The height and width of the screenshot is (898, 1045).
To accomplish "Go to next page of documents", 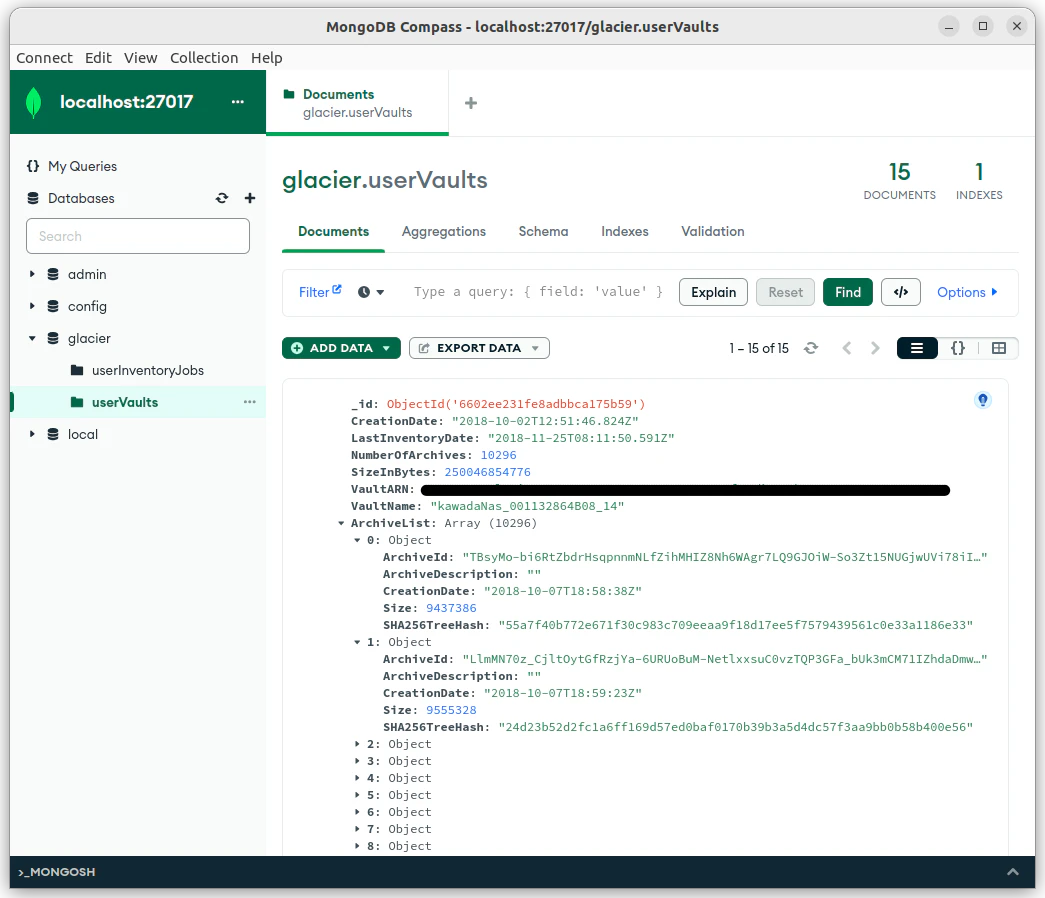I will [875, 348].
